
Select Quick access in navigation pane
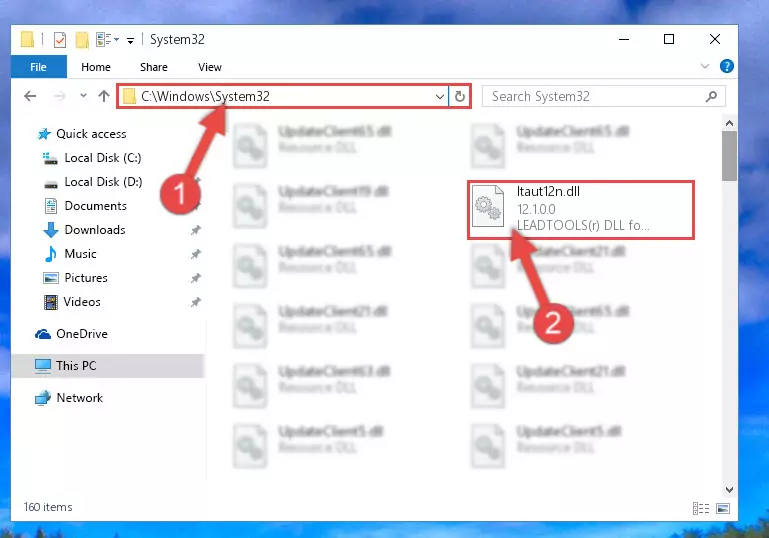91,134
